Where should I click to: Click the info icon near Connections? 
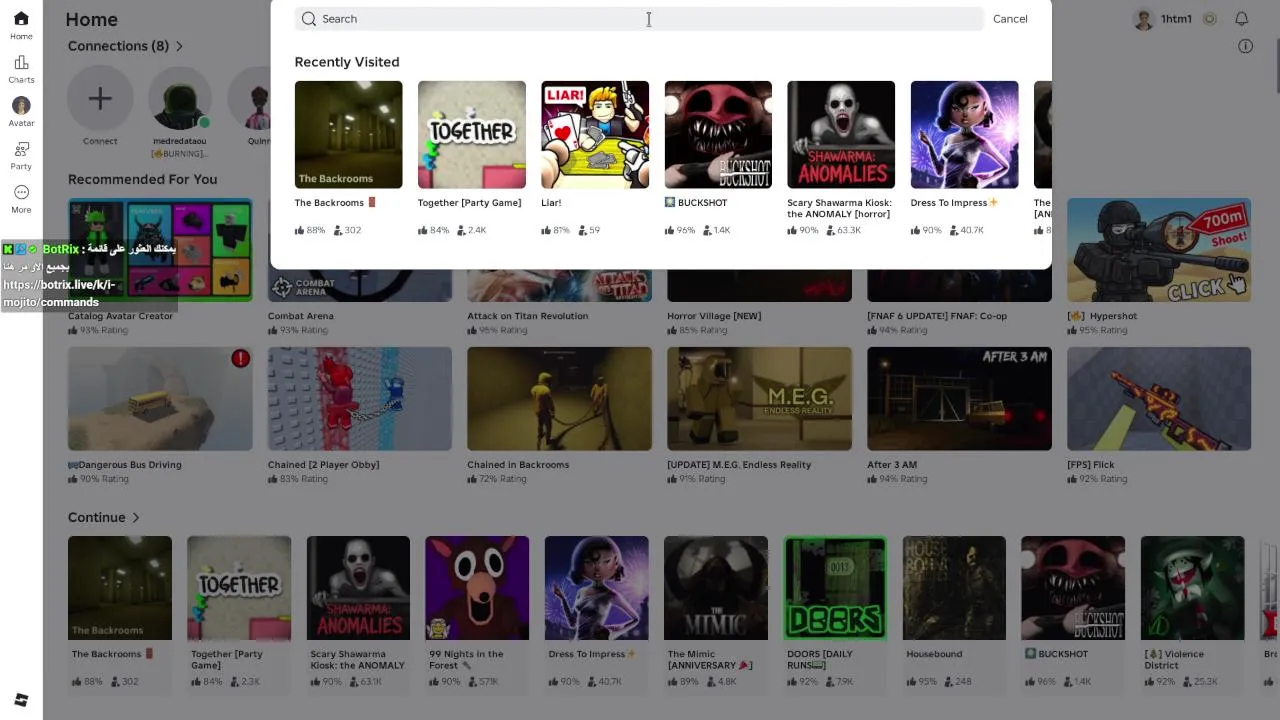pos(1245,46)
